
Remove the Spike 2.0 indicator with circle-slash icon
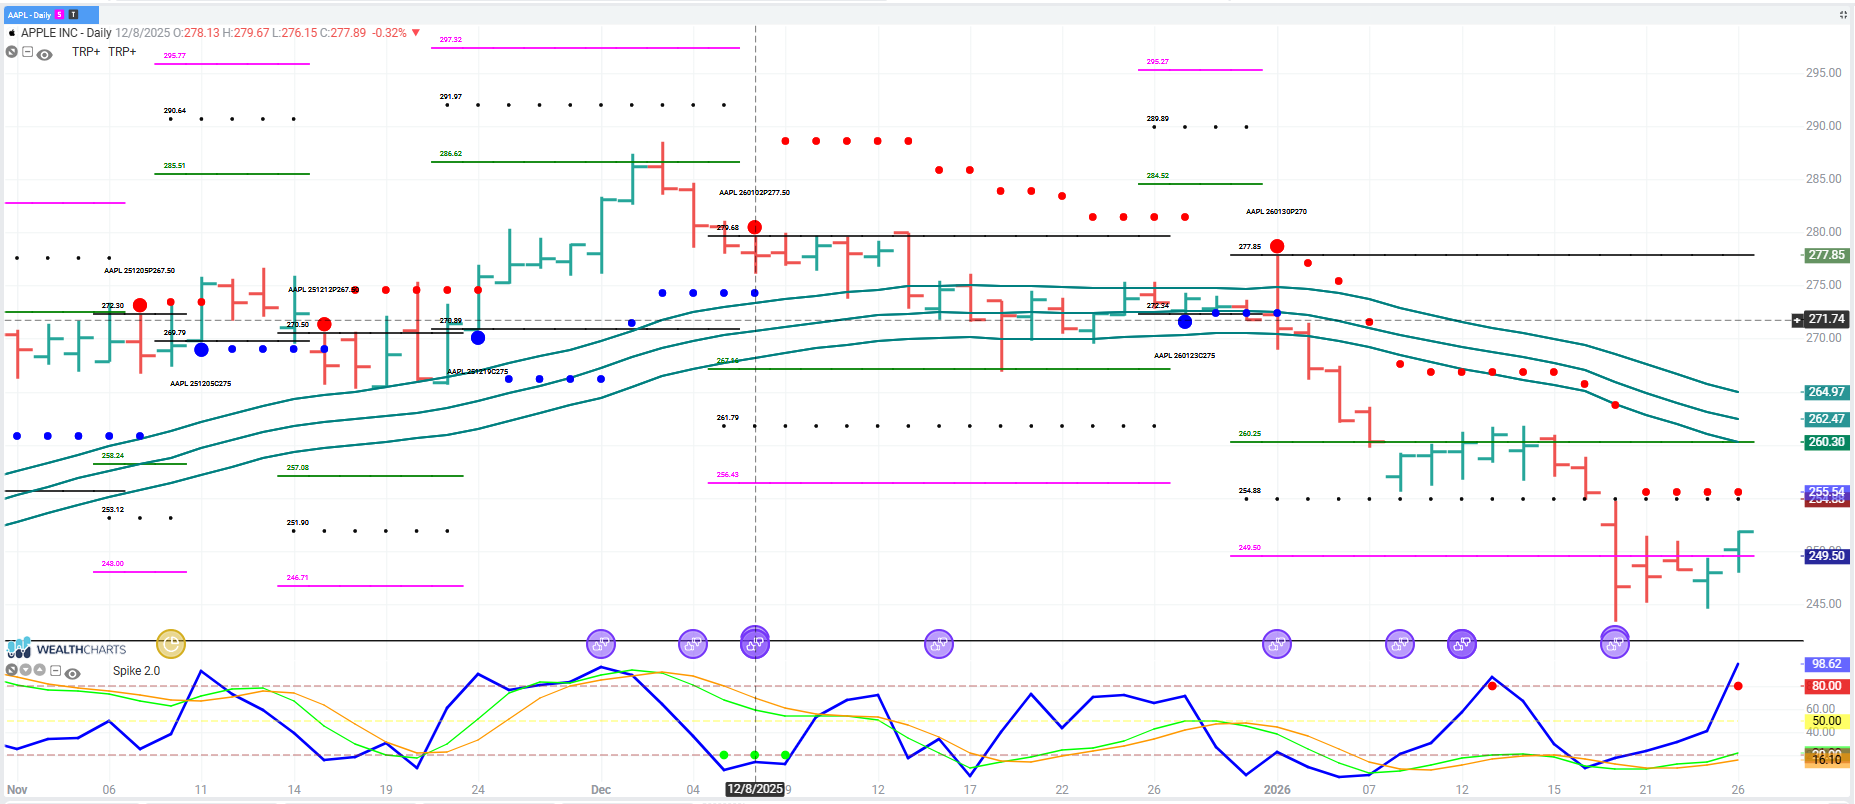pyautogui.click(x=12, y=671)
